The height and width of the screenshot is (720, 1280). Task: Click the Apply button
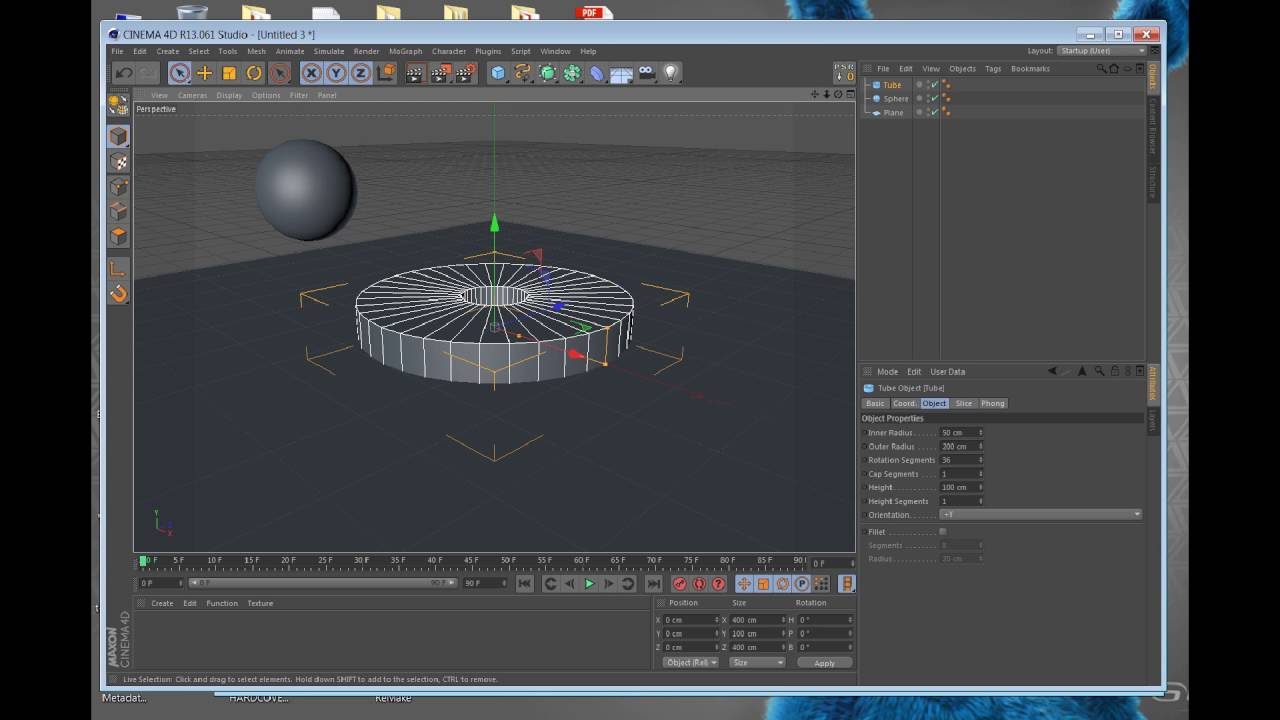pos(824,663)
